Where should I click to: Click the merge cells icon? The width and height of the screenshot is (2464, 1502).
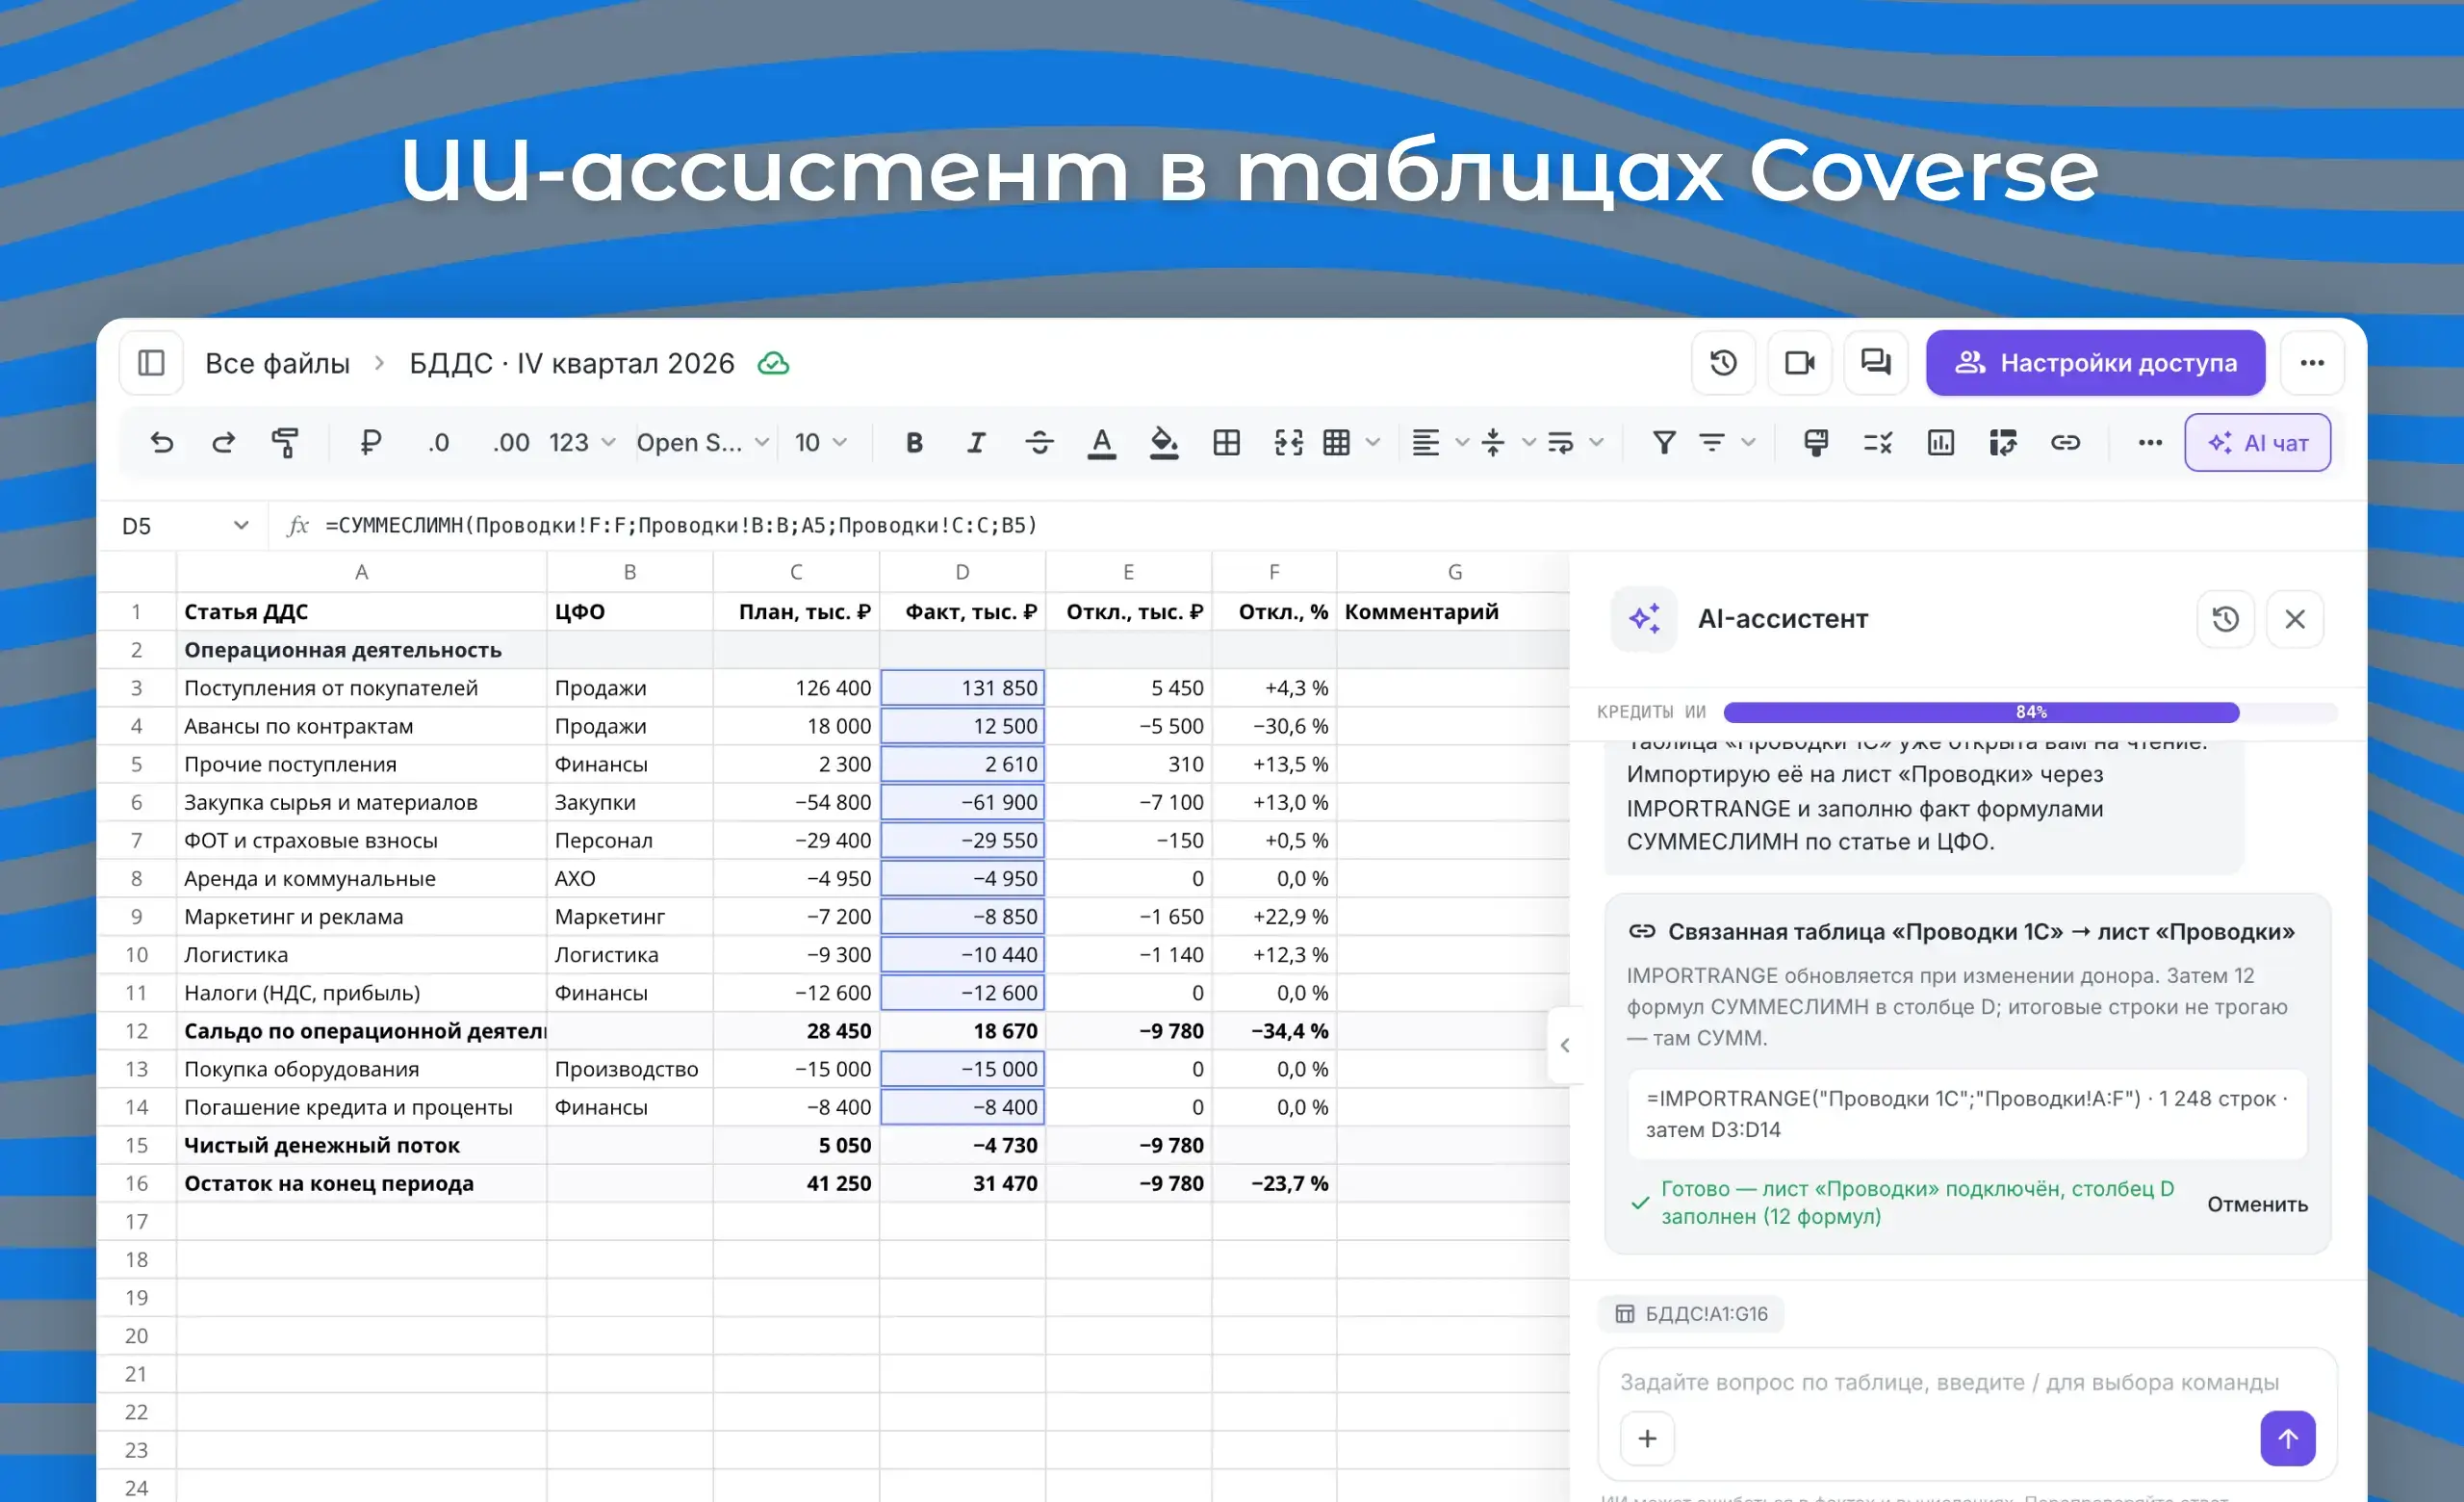pyautogui.click(x=1289, y=442)
